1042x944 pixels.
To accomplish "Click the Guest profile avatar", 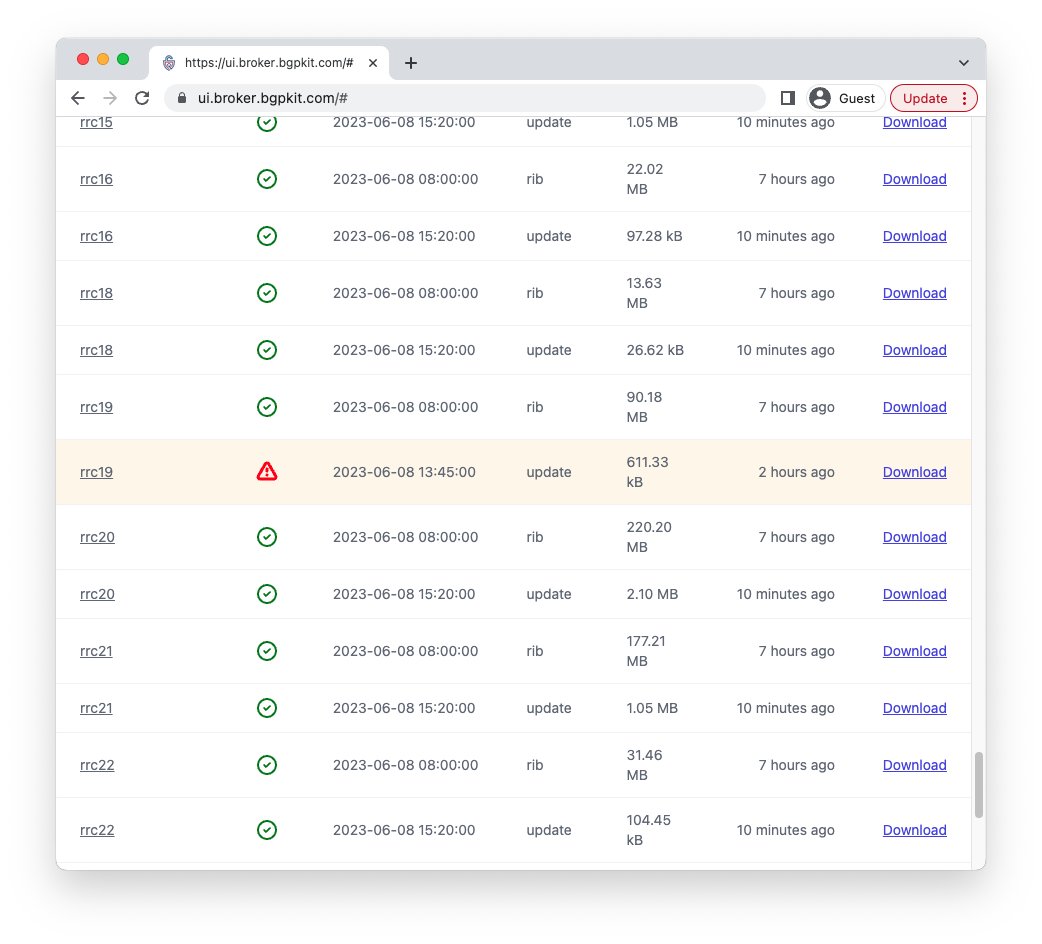I will point(820,98).
